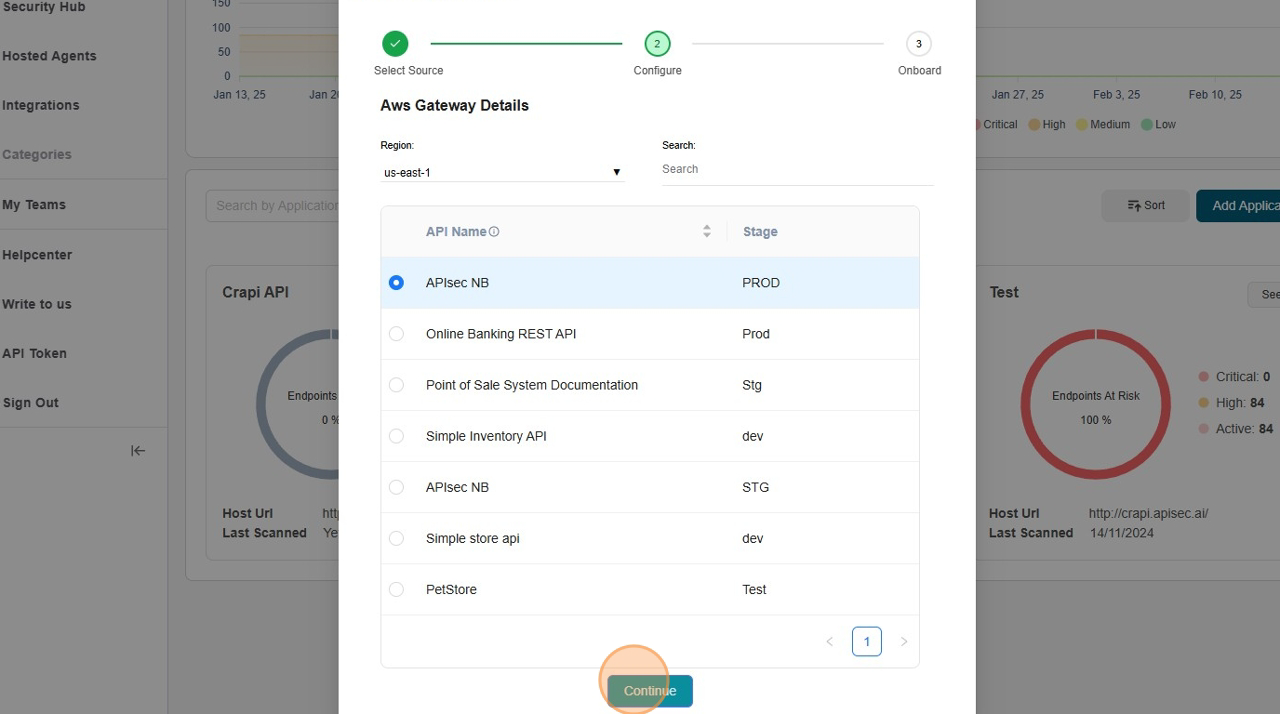The height and width of the screenshot is (714, 1280).
Task: Select Simple Inventory API radio button
Action: [x=396, y=436]
